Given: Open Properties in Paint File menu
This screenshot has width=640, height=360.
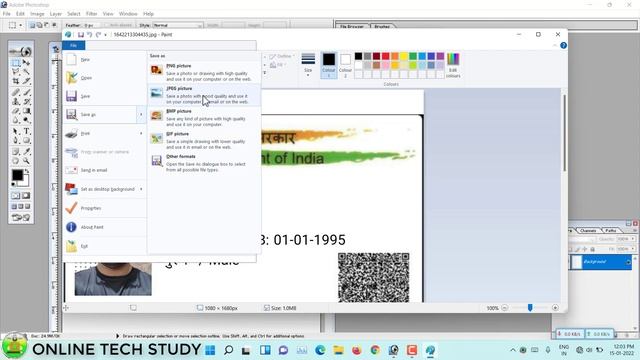Looking at the screenshot, I should coord(105,208).
